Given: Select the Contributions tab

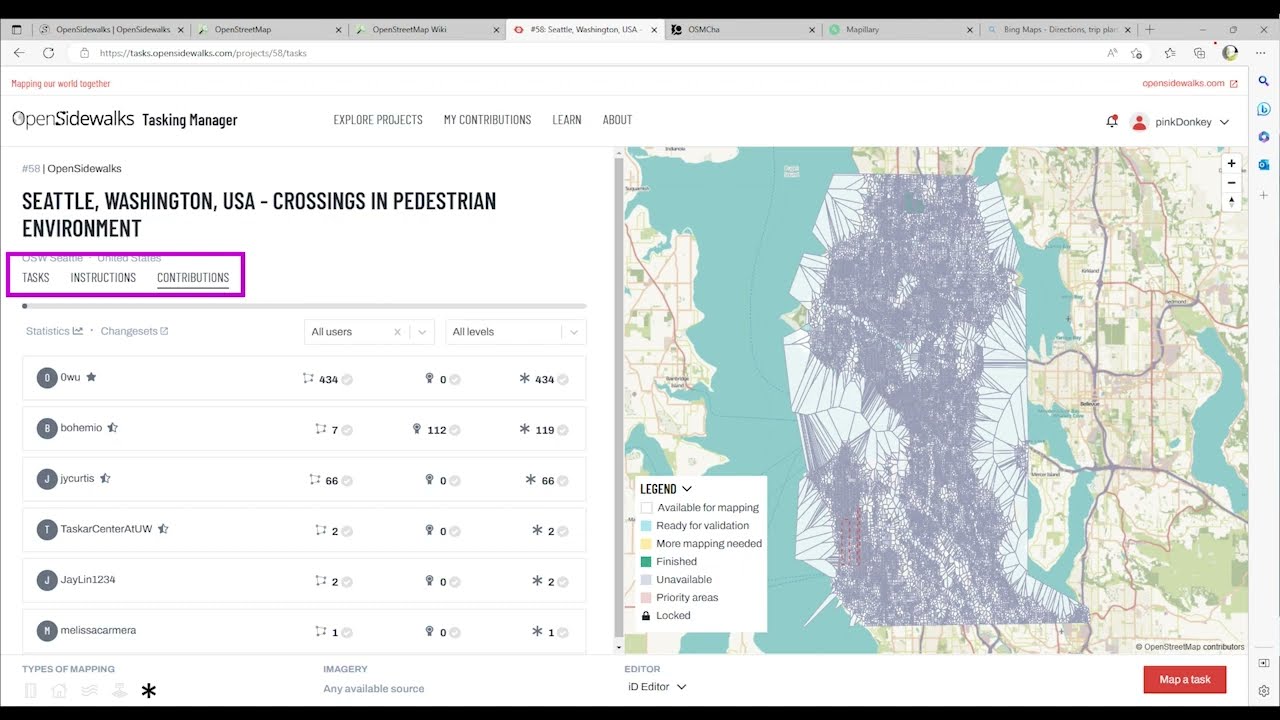Looking at the screenshot, I should pos(193,278).
